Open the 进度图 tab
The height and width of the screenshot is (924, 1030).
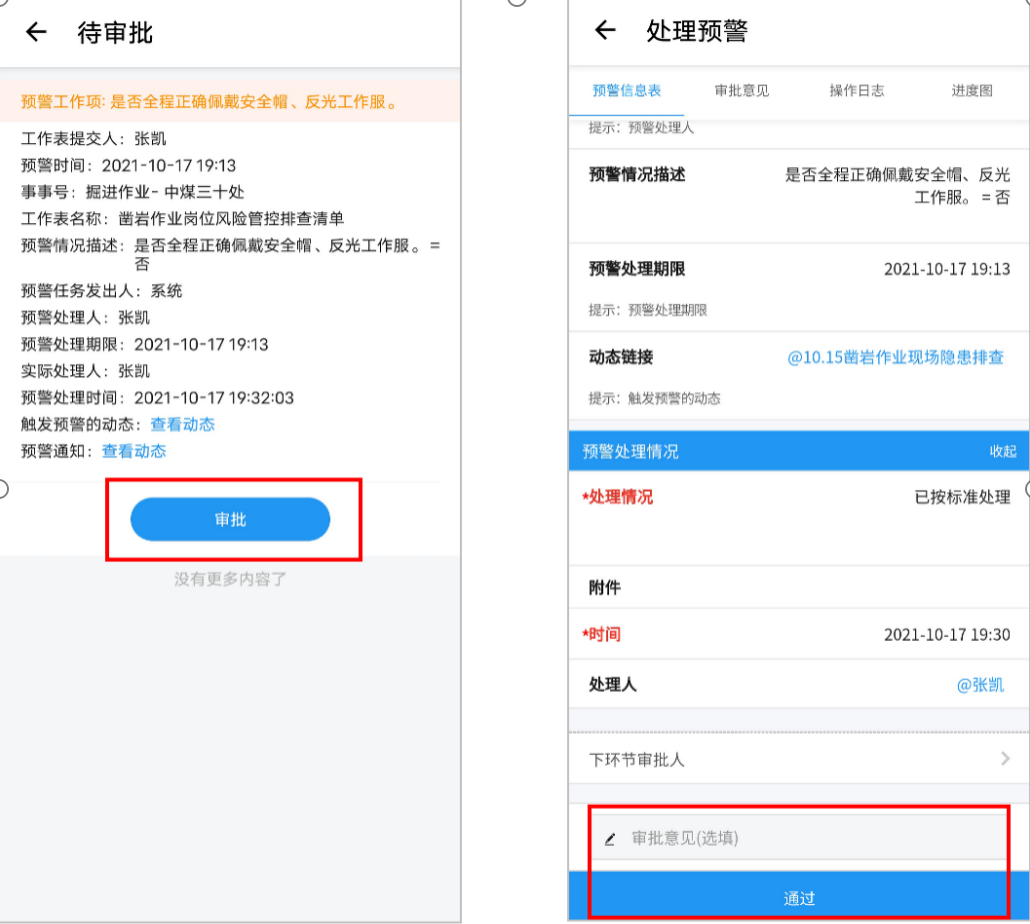pyautogui.click(x=971, y=91)
